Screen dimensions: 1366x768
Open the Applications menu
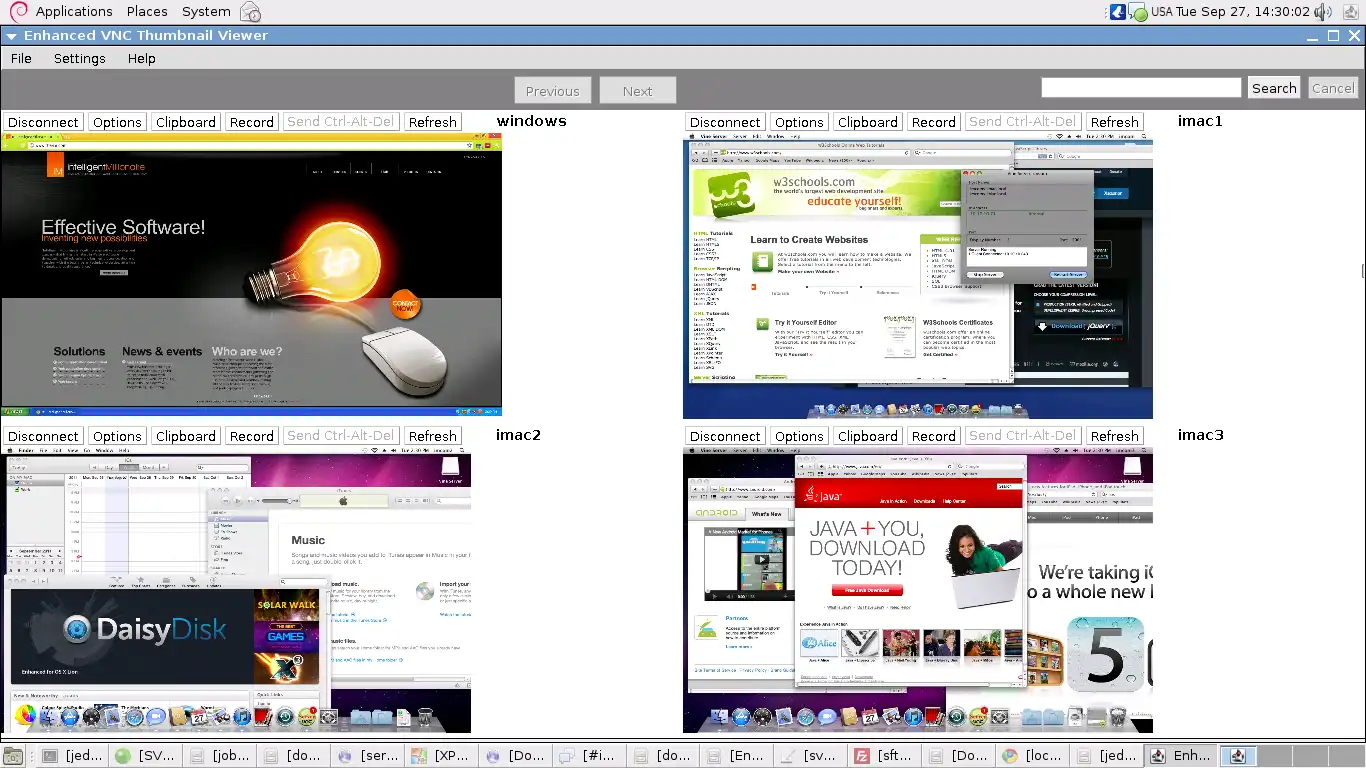[74, 12]
